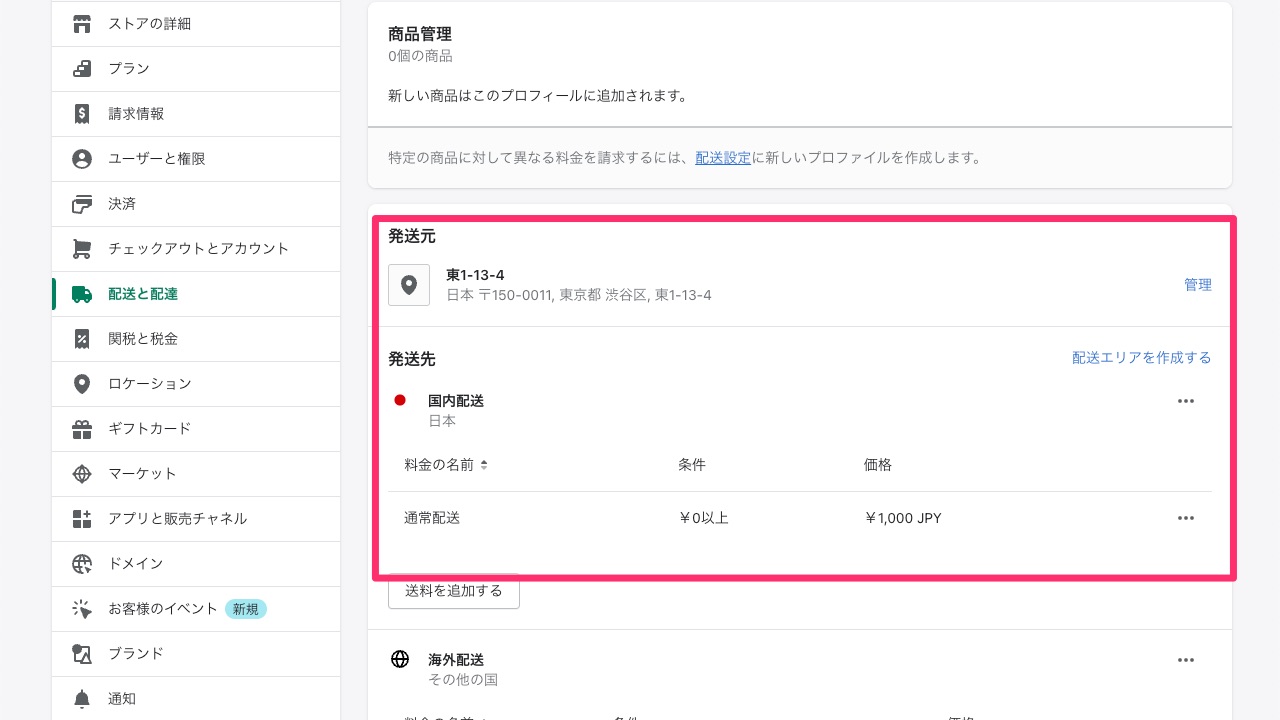Select 決済 in the settings menu

[x=196, y=204]
